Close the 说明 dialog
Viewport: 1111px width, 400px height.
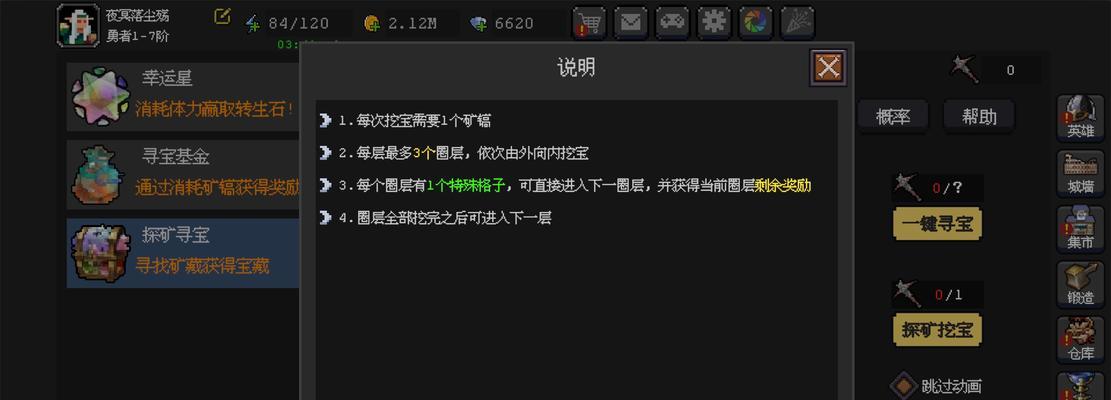(828, 68)
